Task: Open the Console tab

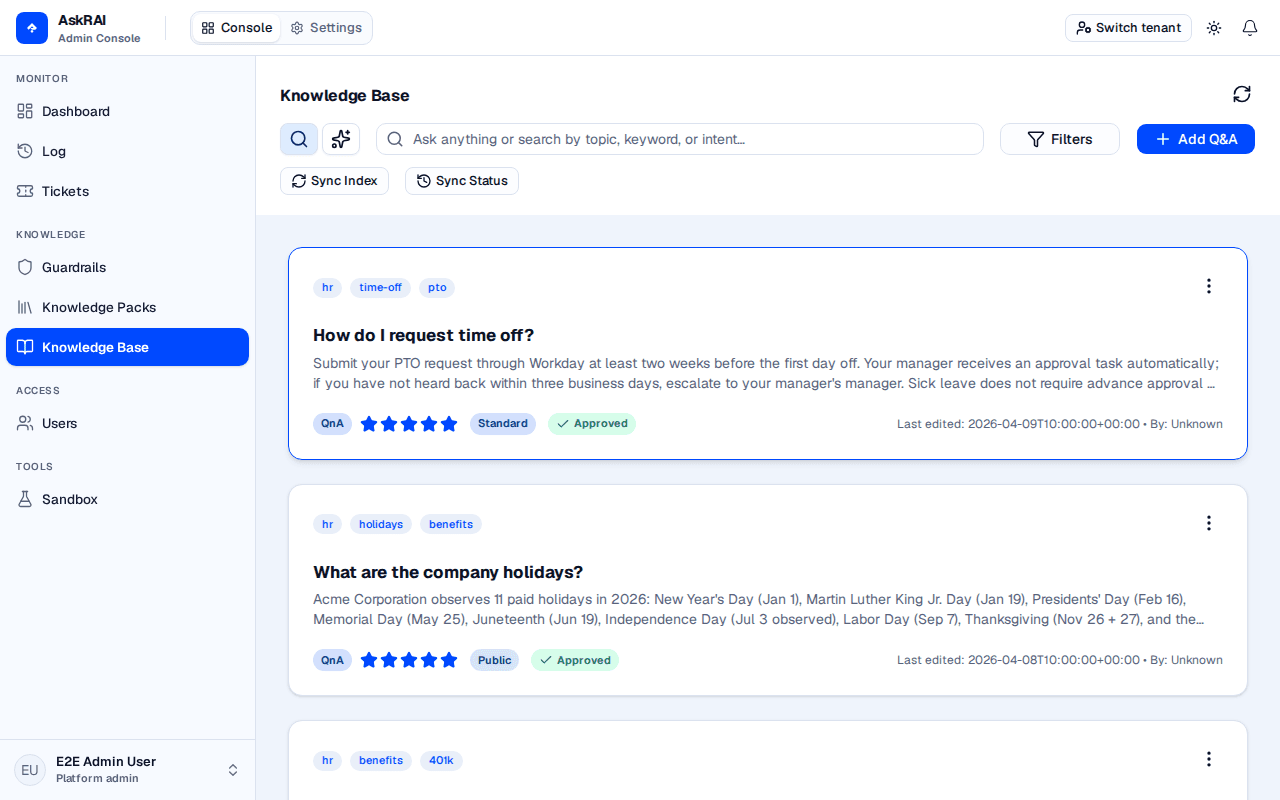Action: (237, 28)
